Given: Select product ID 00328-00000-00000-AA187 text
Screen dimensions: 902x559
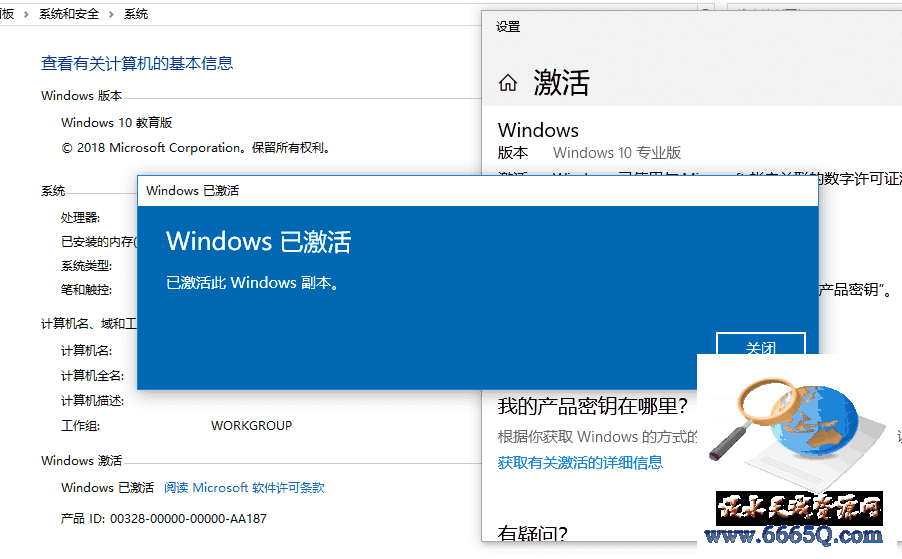Looking at the screenshot, I should click(188, 519).
